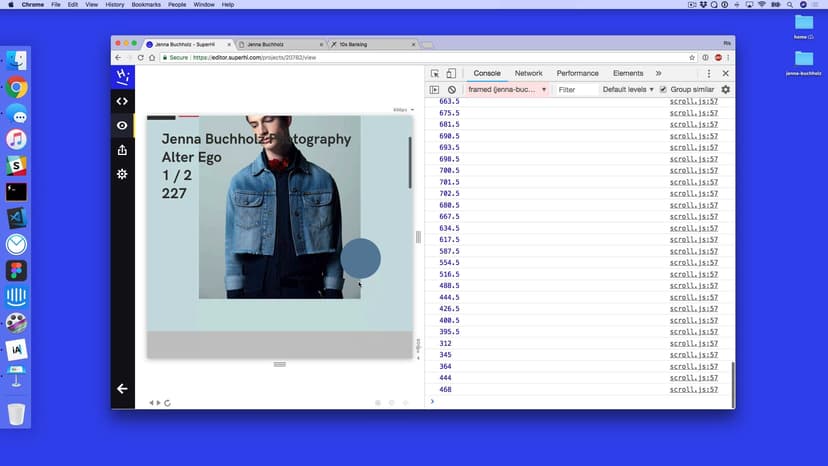Click the first scroll.js:57 source link

coord(693,102)
